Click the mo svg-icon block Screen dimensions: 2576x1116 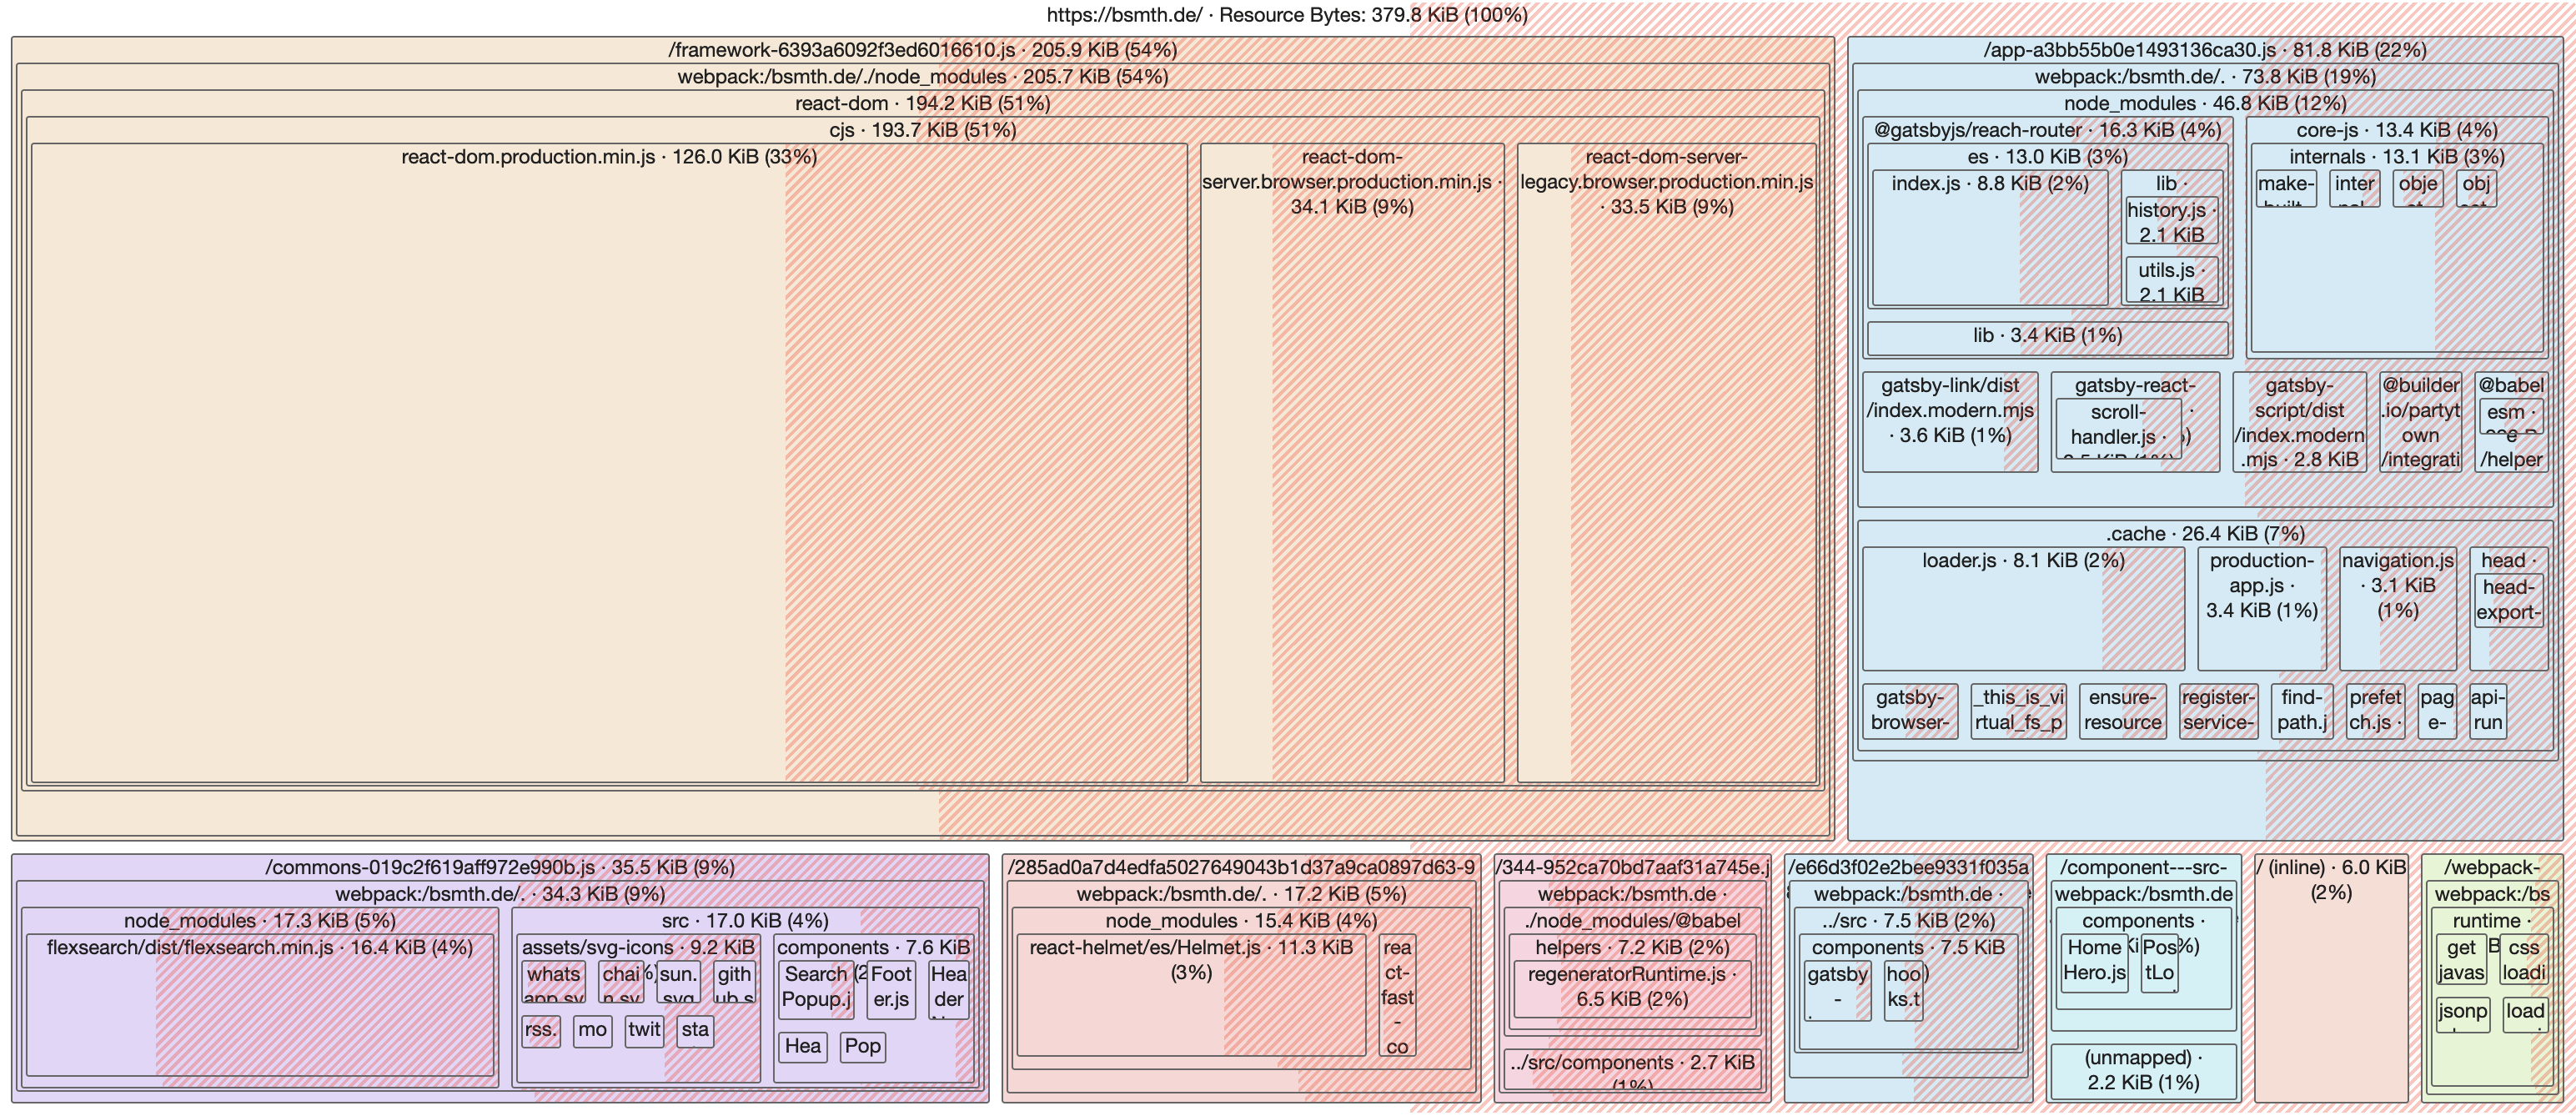click(x=592, y=1031)
